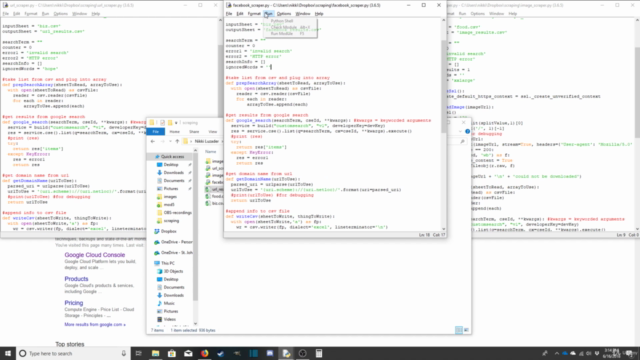
Task: Open Firefox from taskbar
Action: [x=204, y=353]
